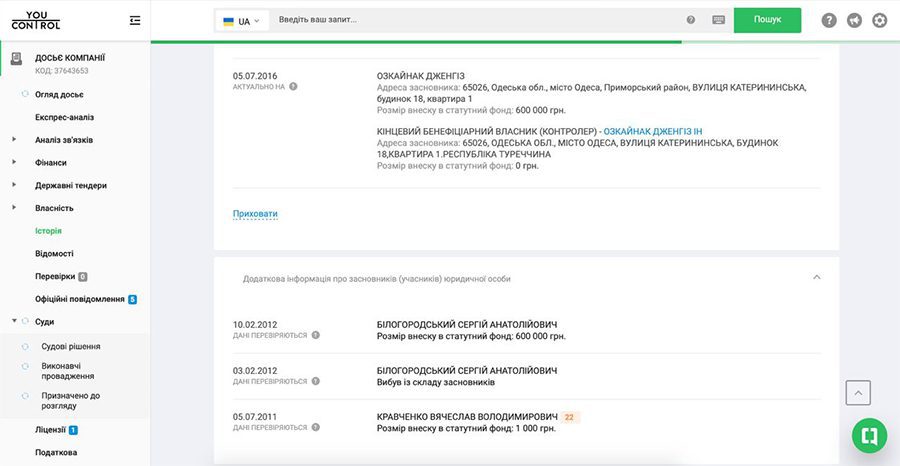The image size is (900, 466).
Task: Click the scroll-to-top arrow button
Action: click(858, 393)
